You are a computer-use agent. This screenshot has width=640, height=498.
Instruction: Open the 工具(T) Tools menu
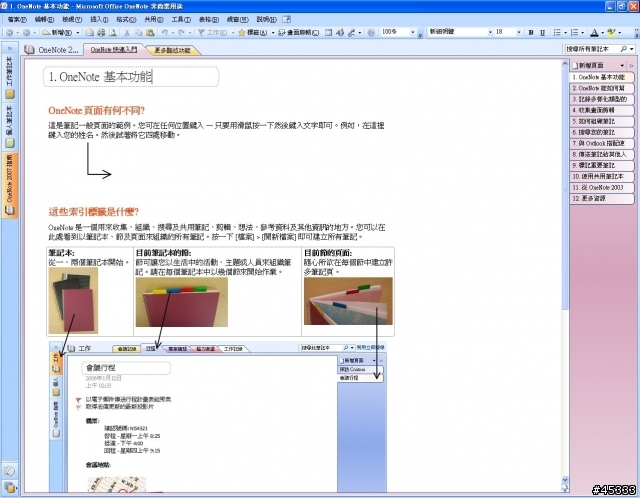[181, 19]
